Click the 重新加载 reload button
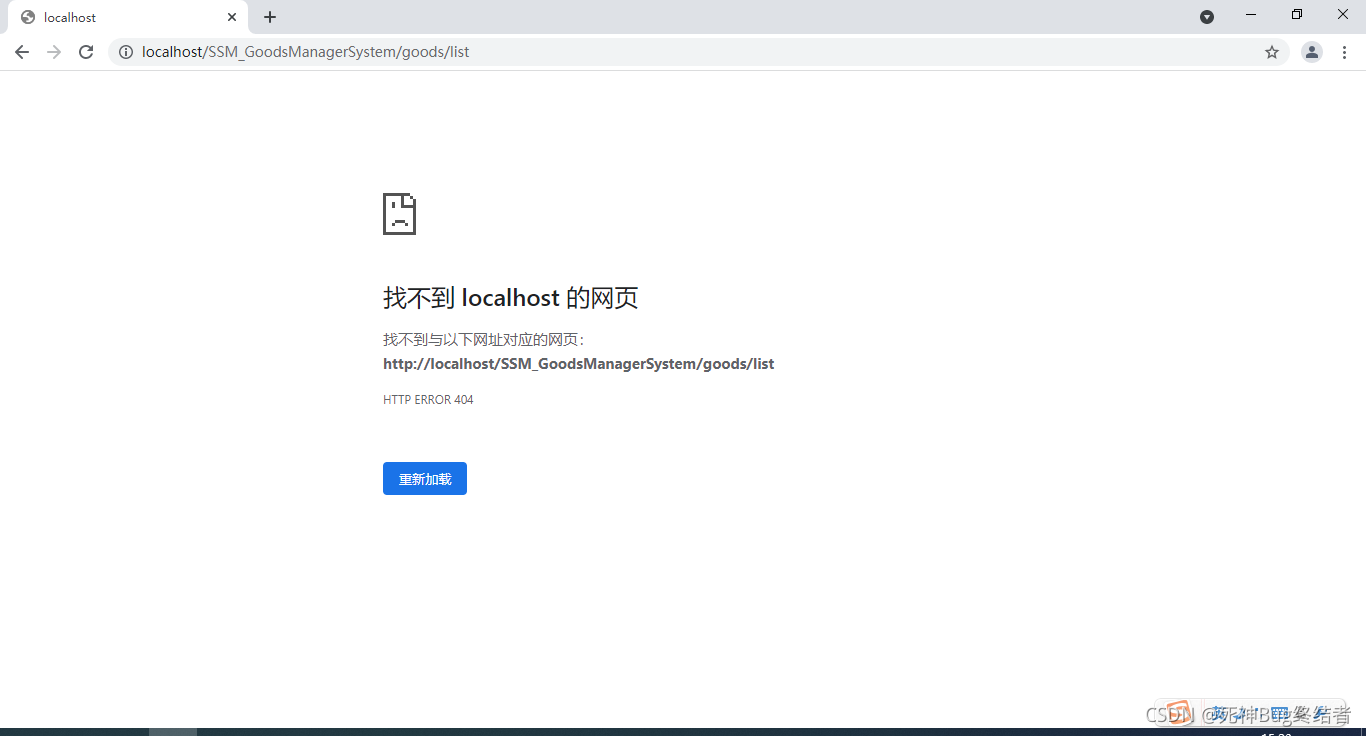Viewport: 1366px width, 736px height. [x=424, y=478]
